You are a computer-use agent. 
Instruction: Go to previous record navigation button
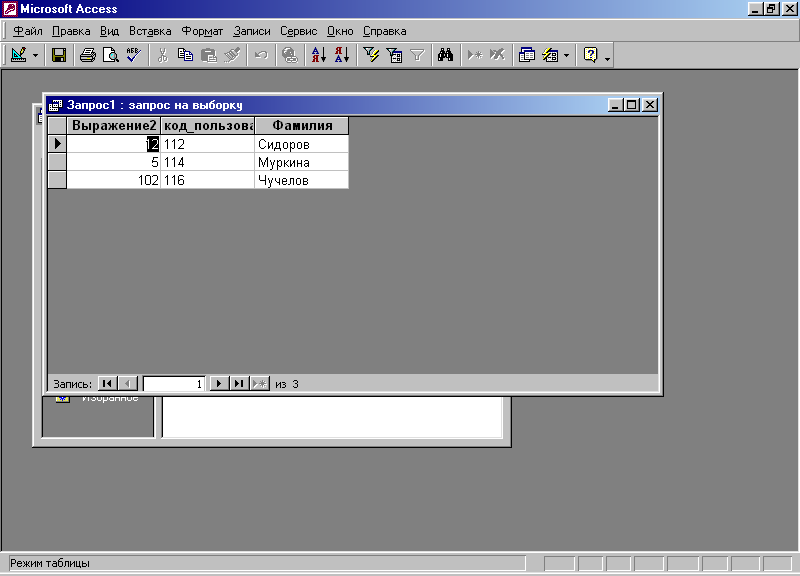click(128, 384)
